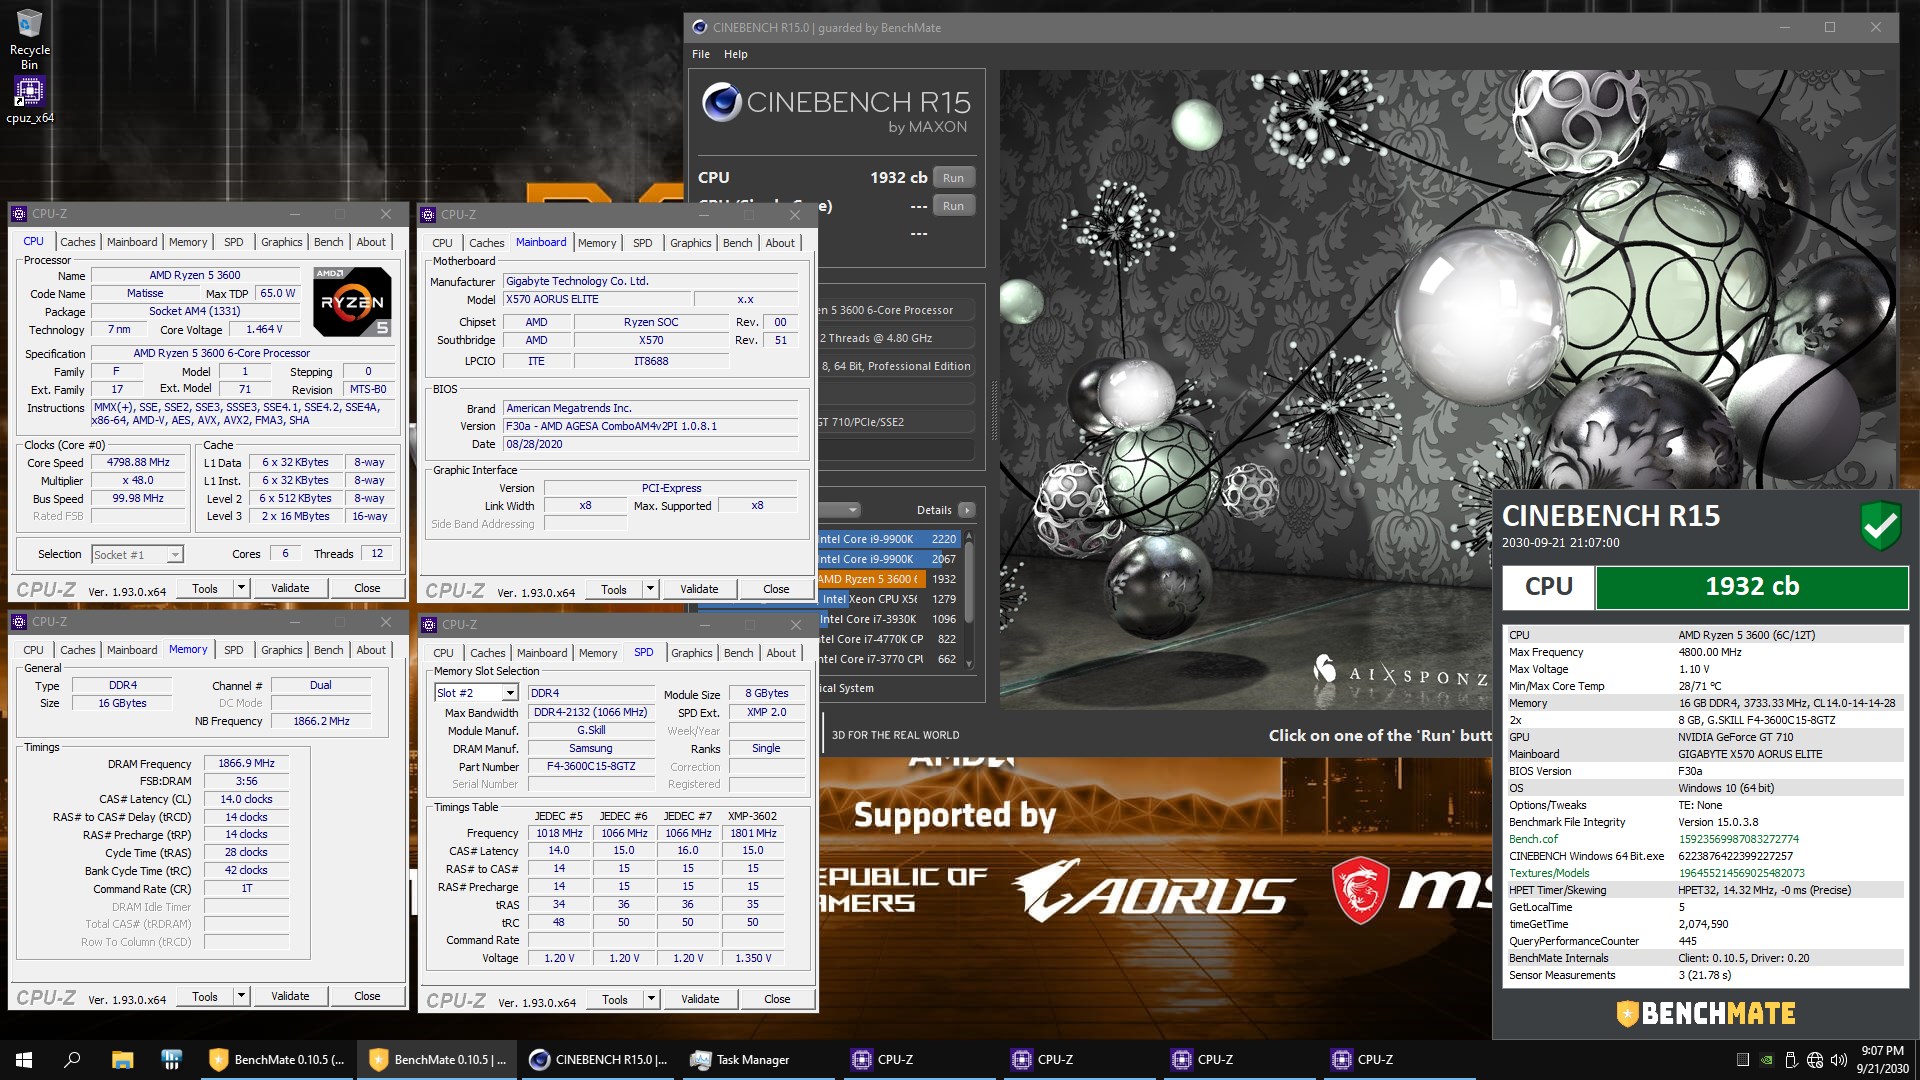Run the Cinebench CPU test

point(954,178)
